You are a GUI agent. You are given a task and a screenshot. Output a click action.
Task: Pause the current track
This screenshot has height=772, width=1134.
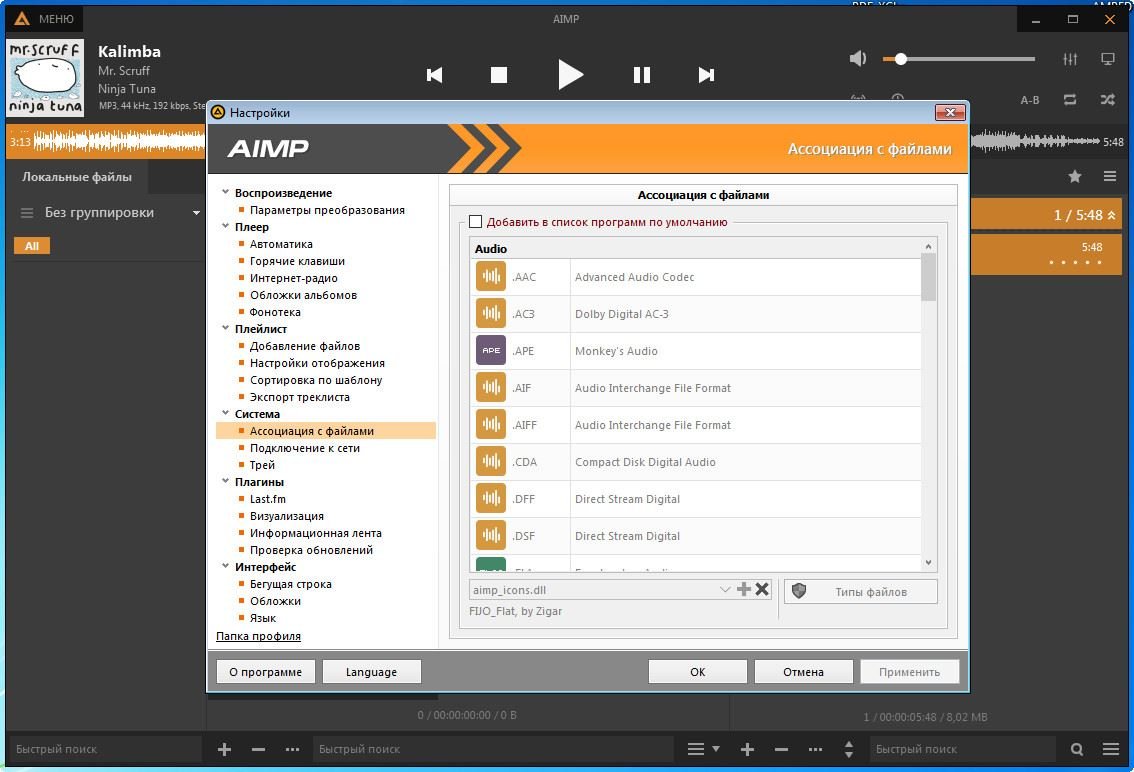tap(642, 75)
